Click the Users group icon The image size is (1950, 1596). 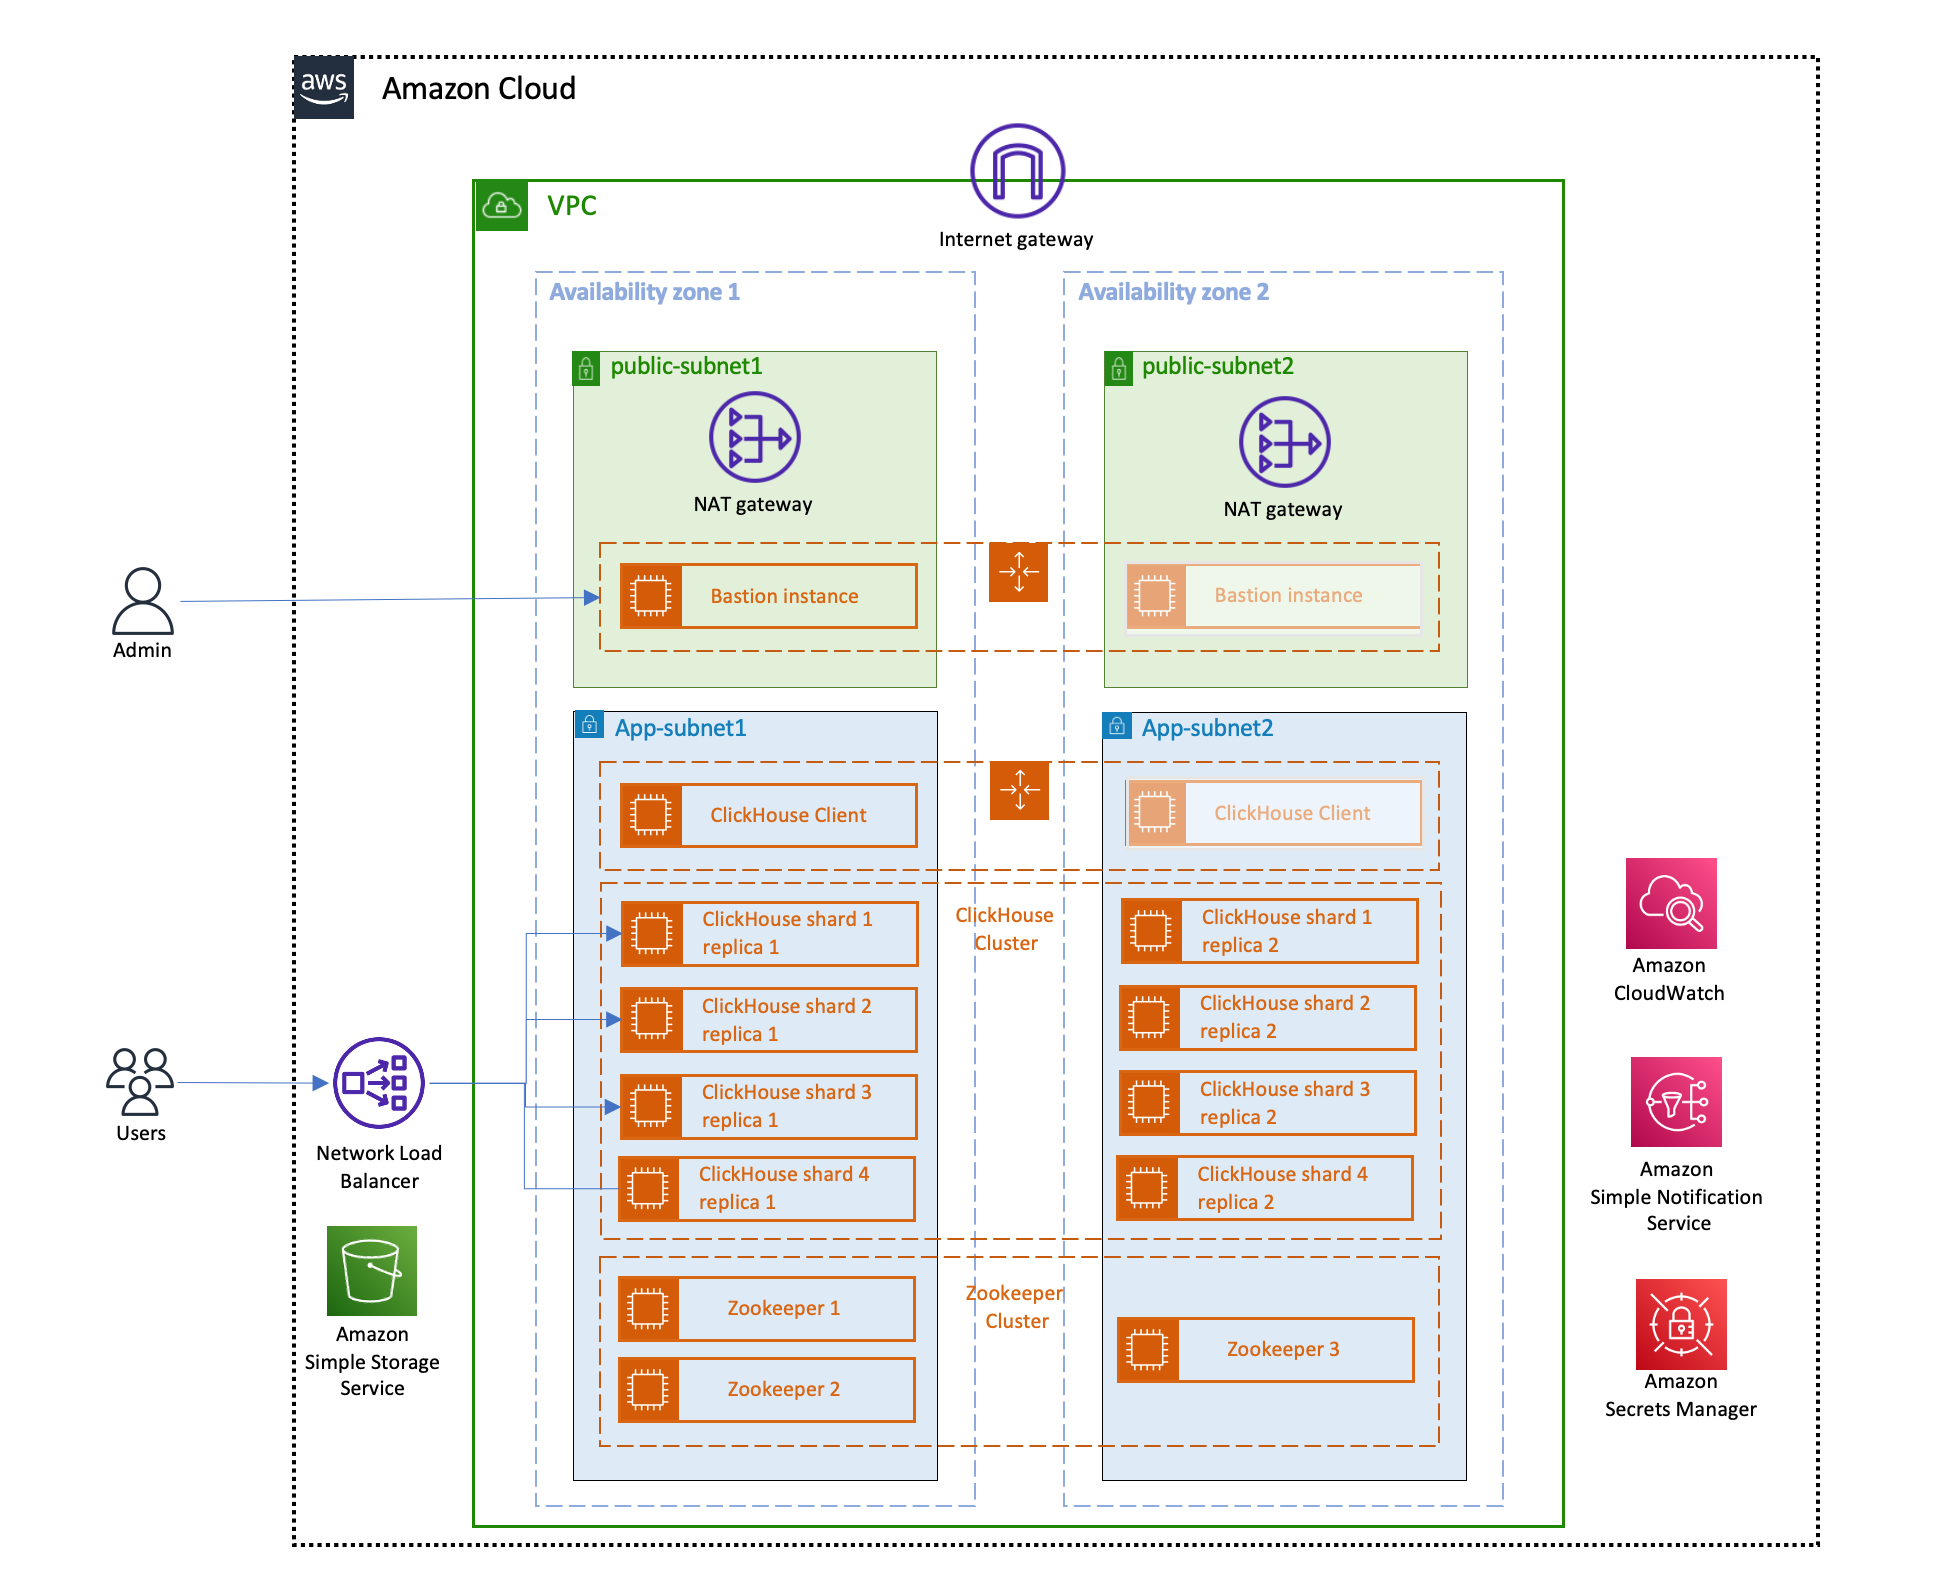point(140,1081)
